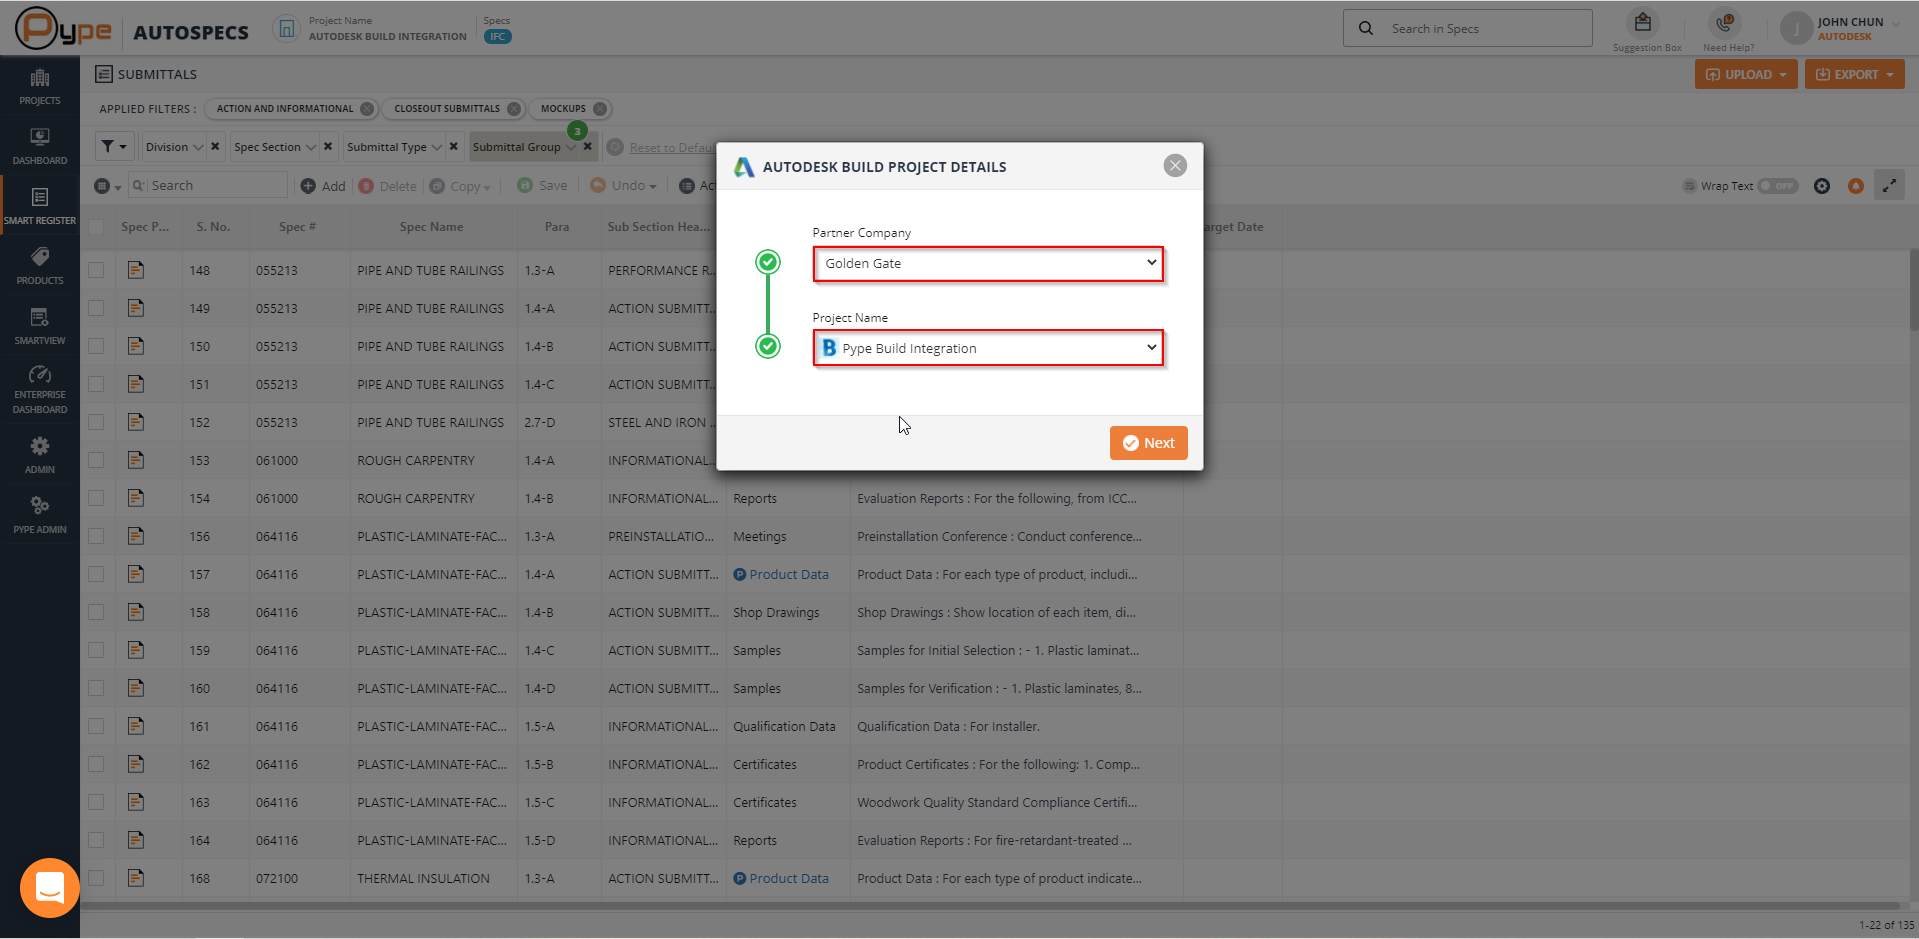
Task: Check the checkbox for row 157
Action: coord(96,574)
